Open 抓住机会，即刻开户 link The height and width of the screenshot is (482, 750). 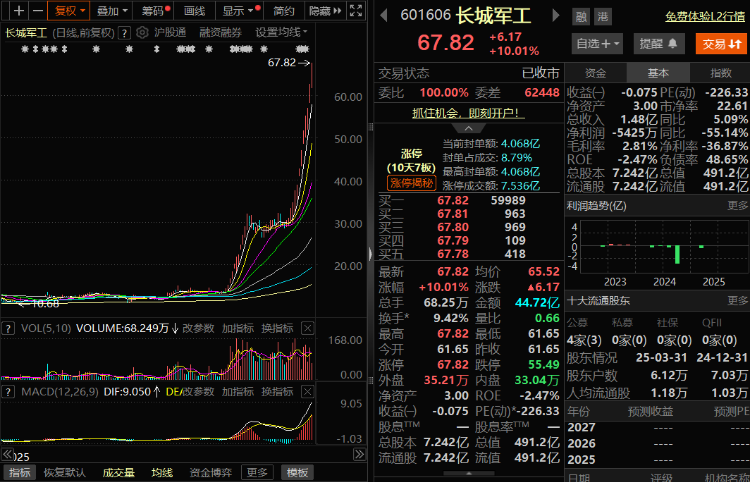click(468, 113)
